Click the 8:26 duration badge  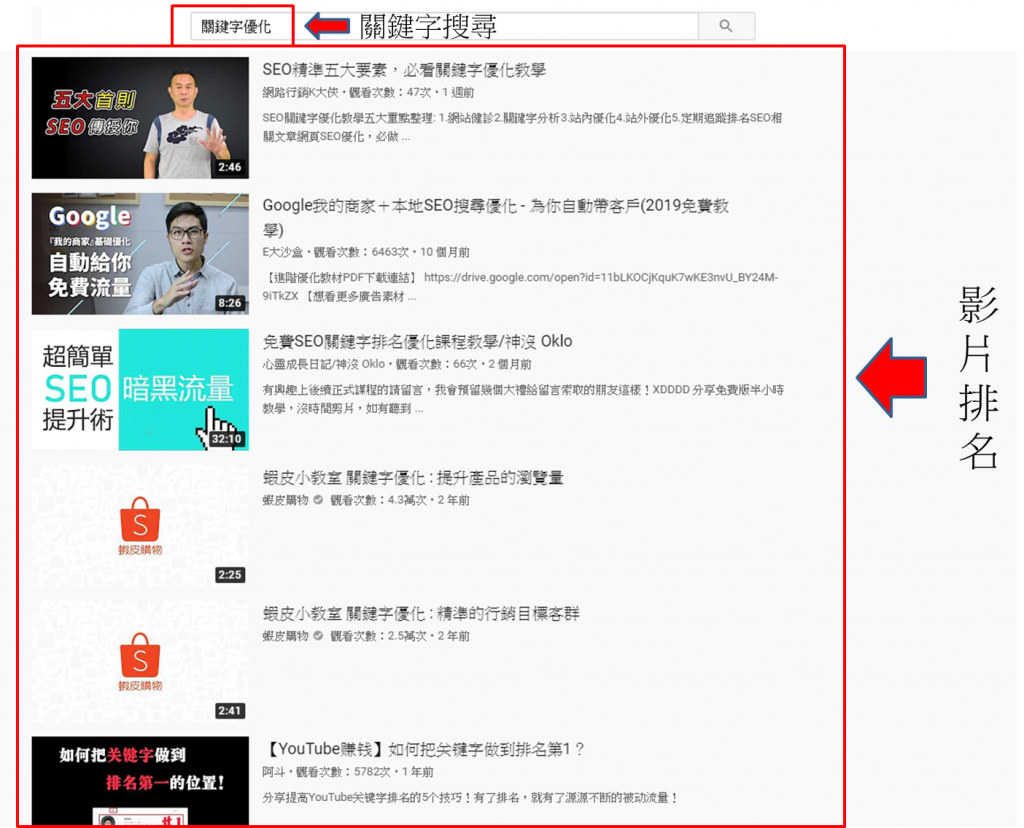[230, 303]
